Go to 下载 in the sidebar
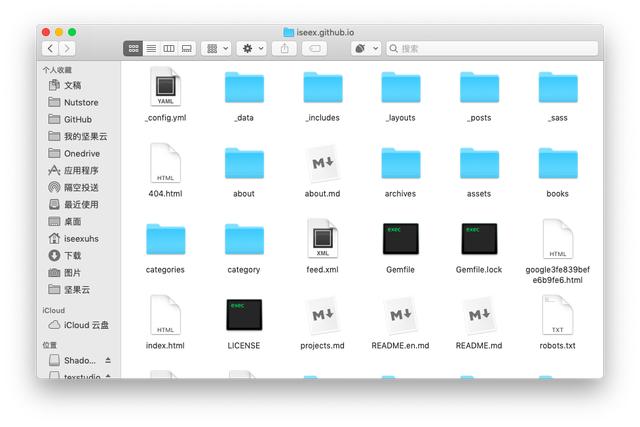 click(x=72, y=255)
